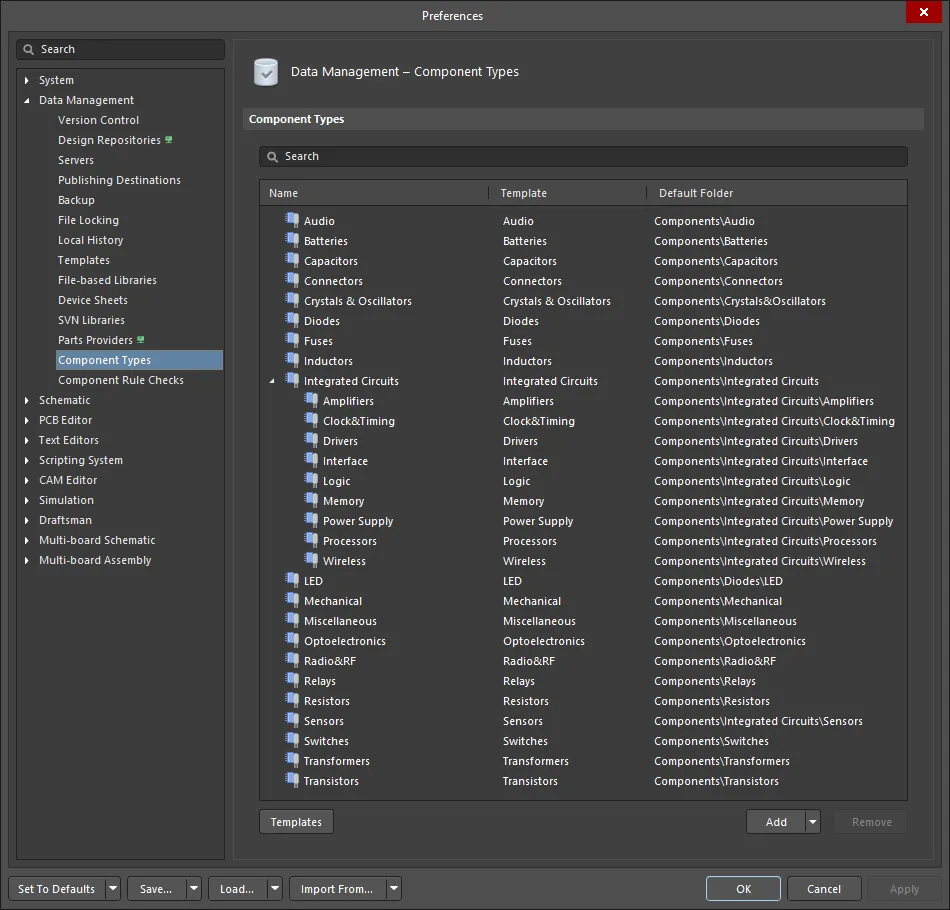Click the Inductors component icon

pyautogui.click(x=293, y=360)
